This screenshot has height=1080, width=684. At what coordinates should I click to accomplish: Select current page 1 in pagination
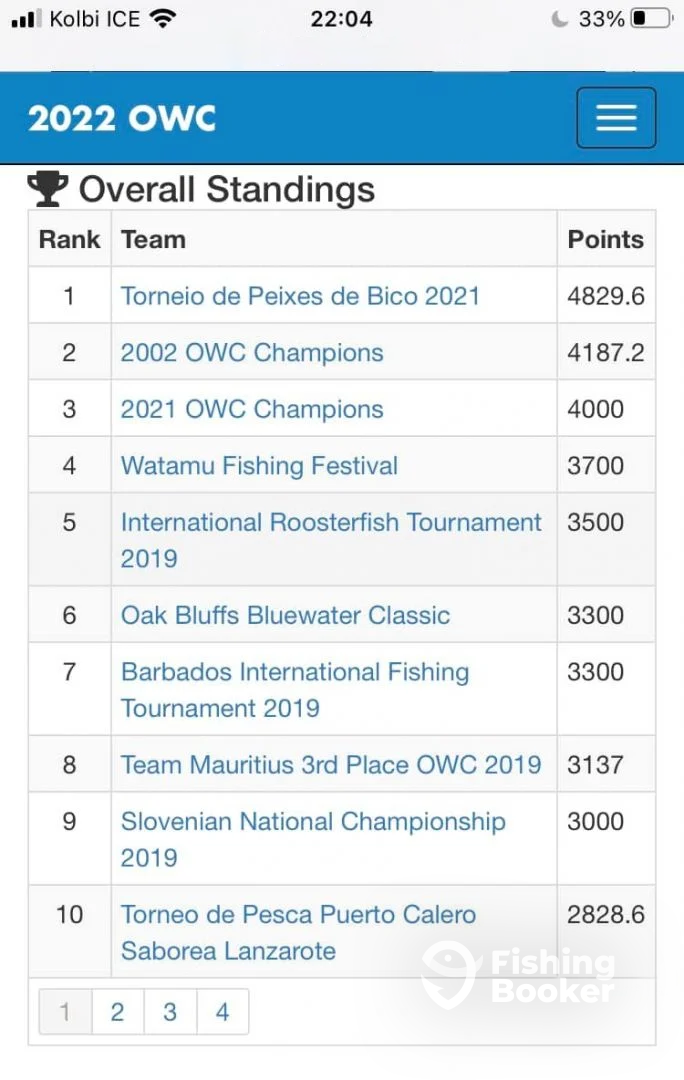(x=65, y=1012)
